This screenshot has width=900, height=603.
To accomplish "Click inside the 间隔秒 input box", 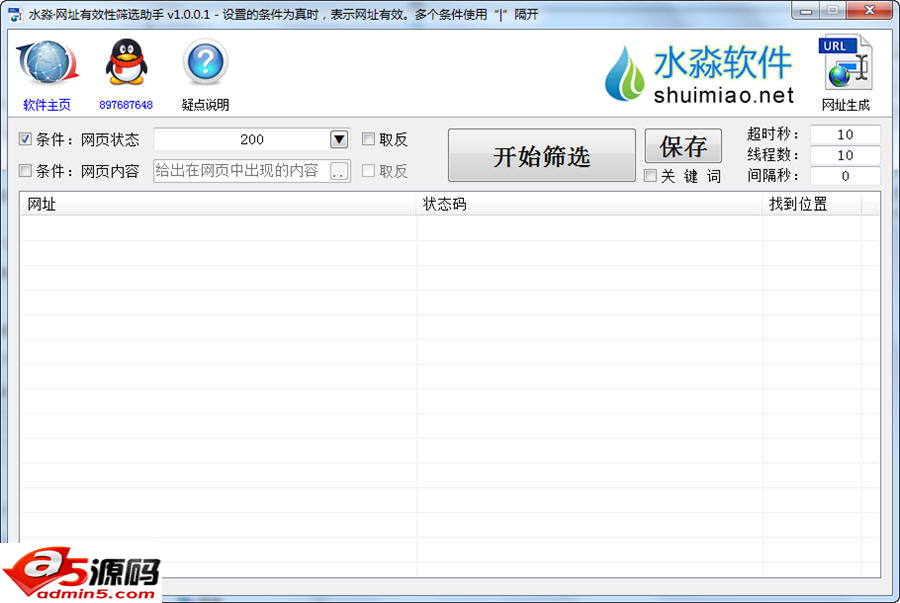I will (x=845, y=176).
